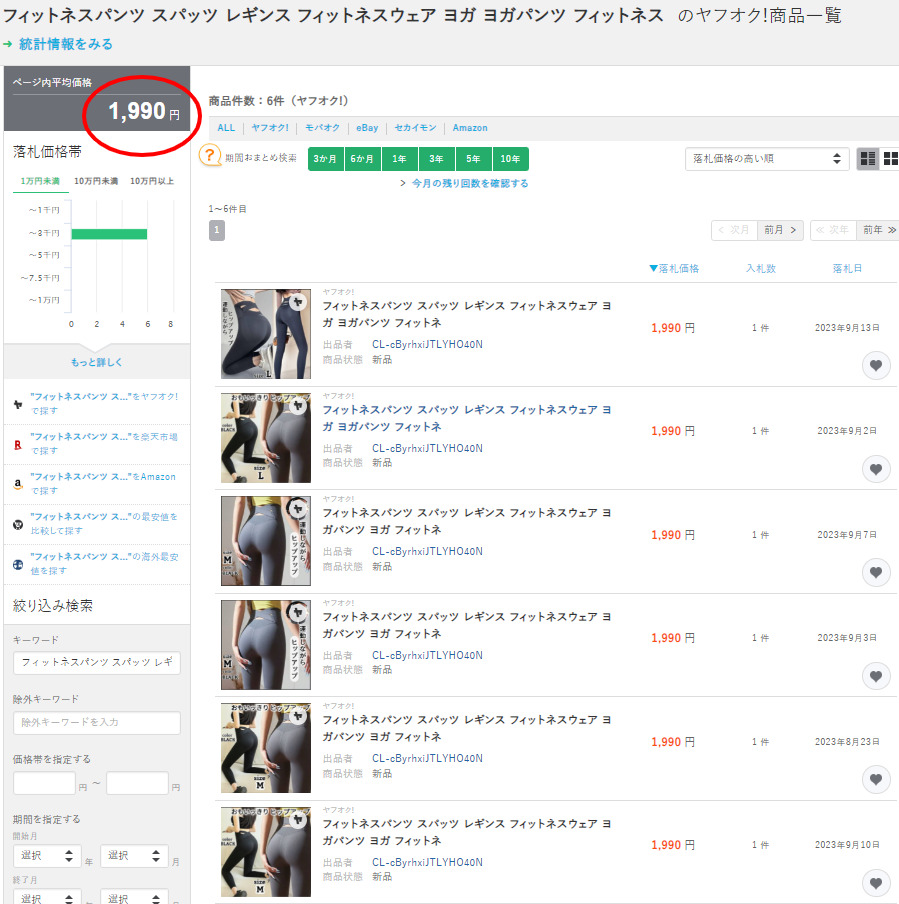Open the 開始月 year selector dropdown
This screenshot has width=899, height=904.
46,856
